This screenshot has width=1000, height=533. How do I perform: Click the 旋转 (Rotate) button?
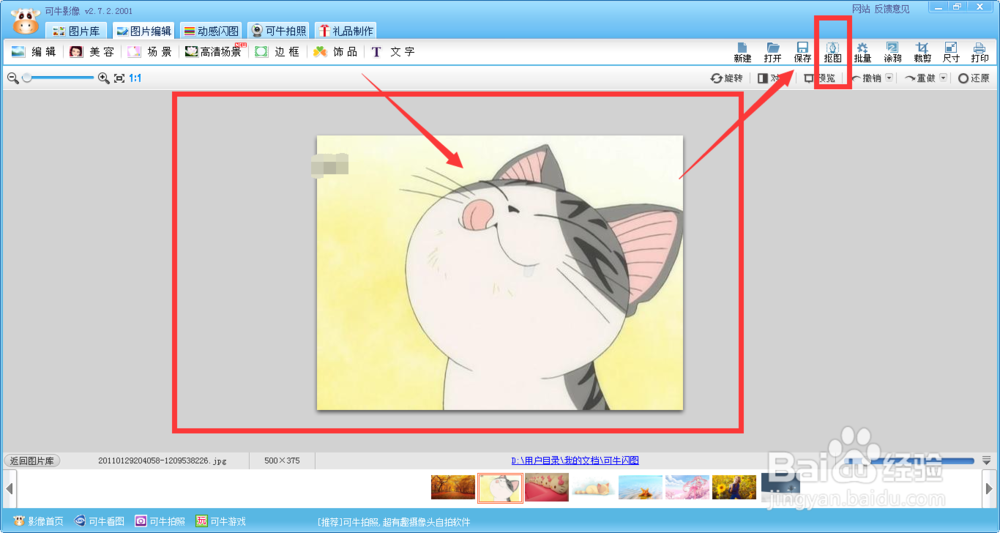click(727, 78)
